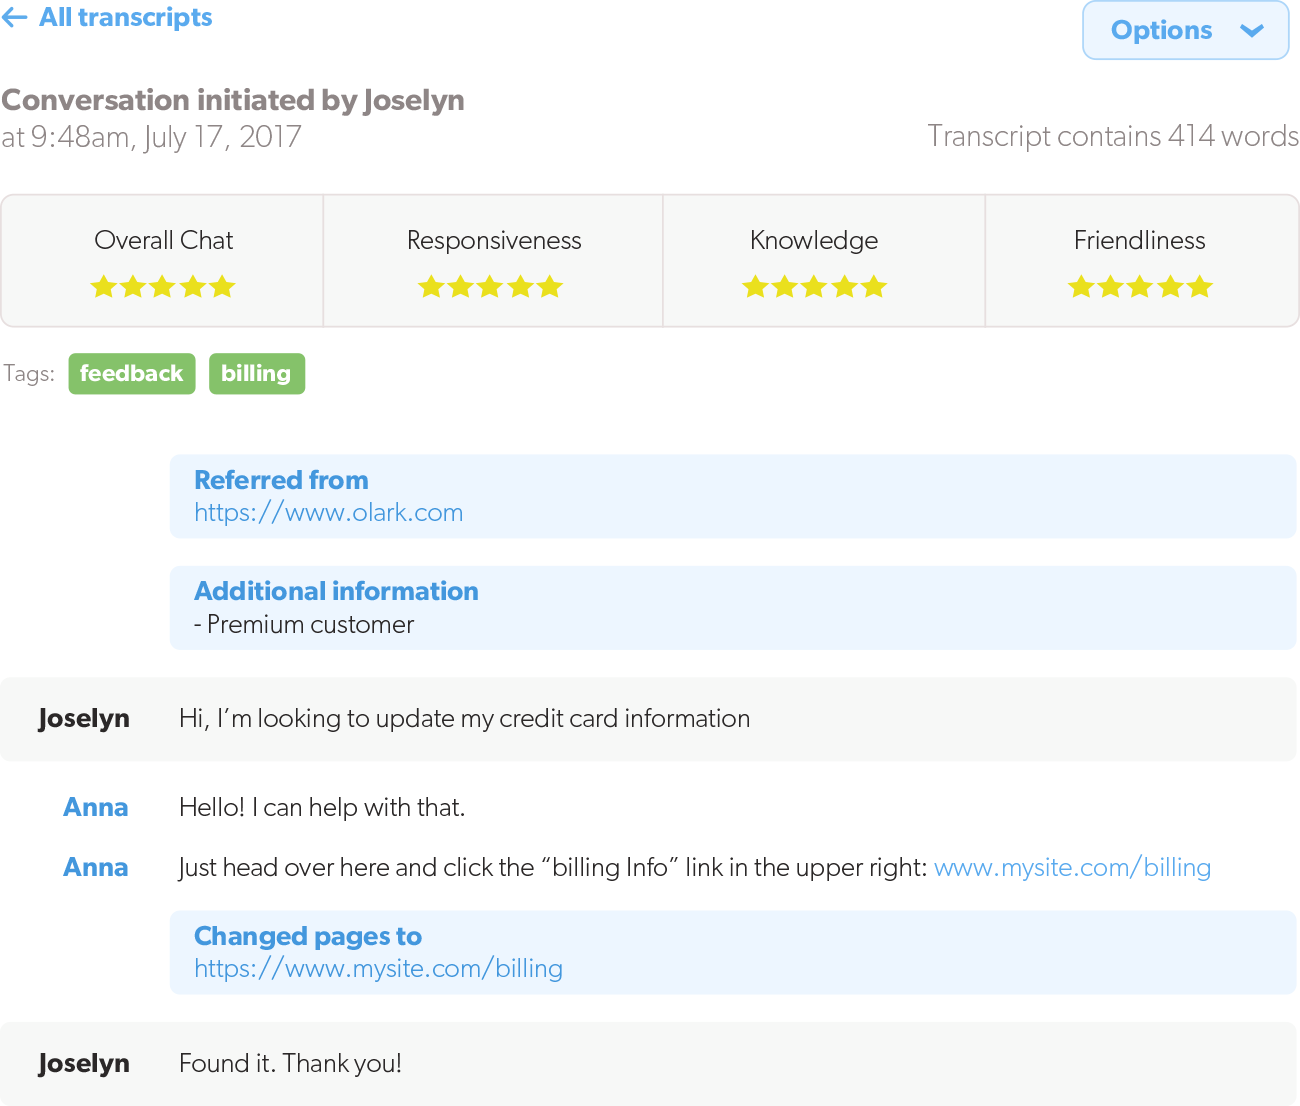Select the second star under Overall Chat
Viewport: 1300px width, 1106px height.
(133, 287)
